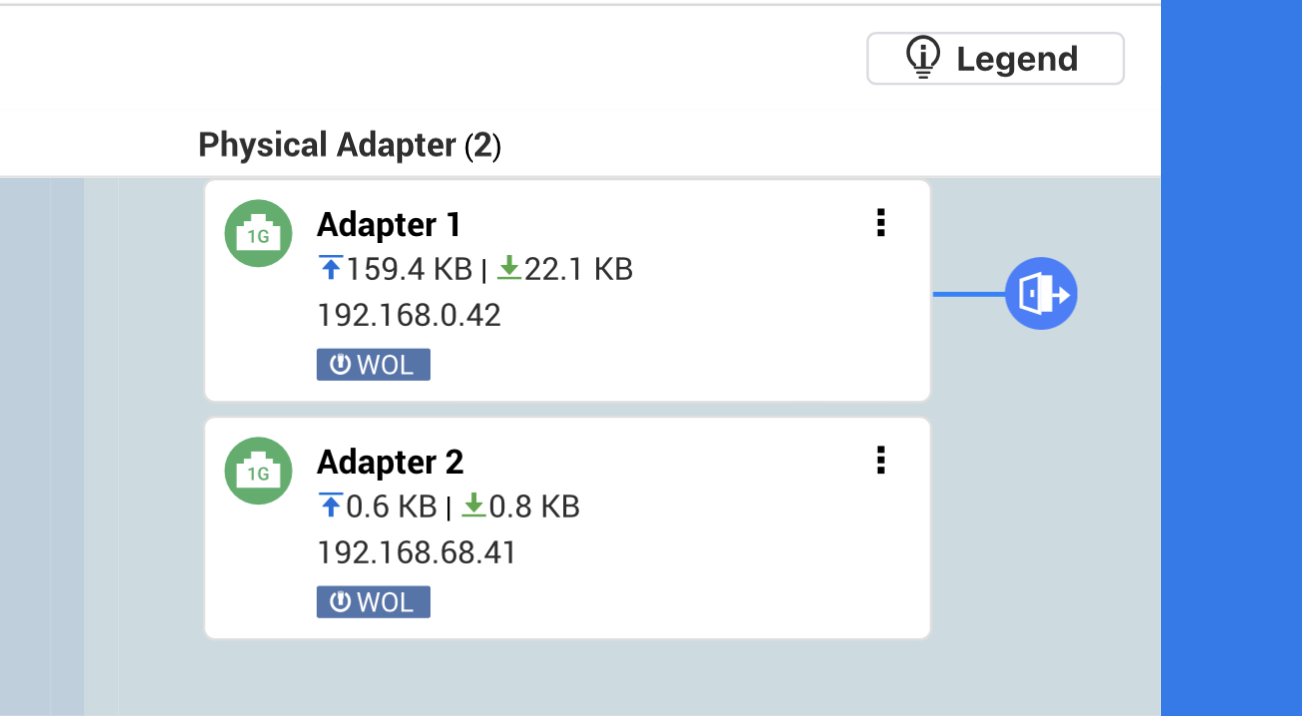Click the Physical Adapter (2) heading
The height and width of the screenshot is (716, 1302).
coord(349,146)
